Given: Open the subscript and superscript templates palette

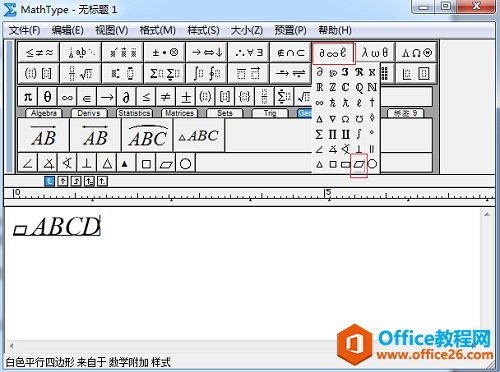Looking at the screenshot, I should (x=123, y=73).
